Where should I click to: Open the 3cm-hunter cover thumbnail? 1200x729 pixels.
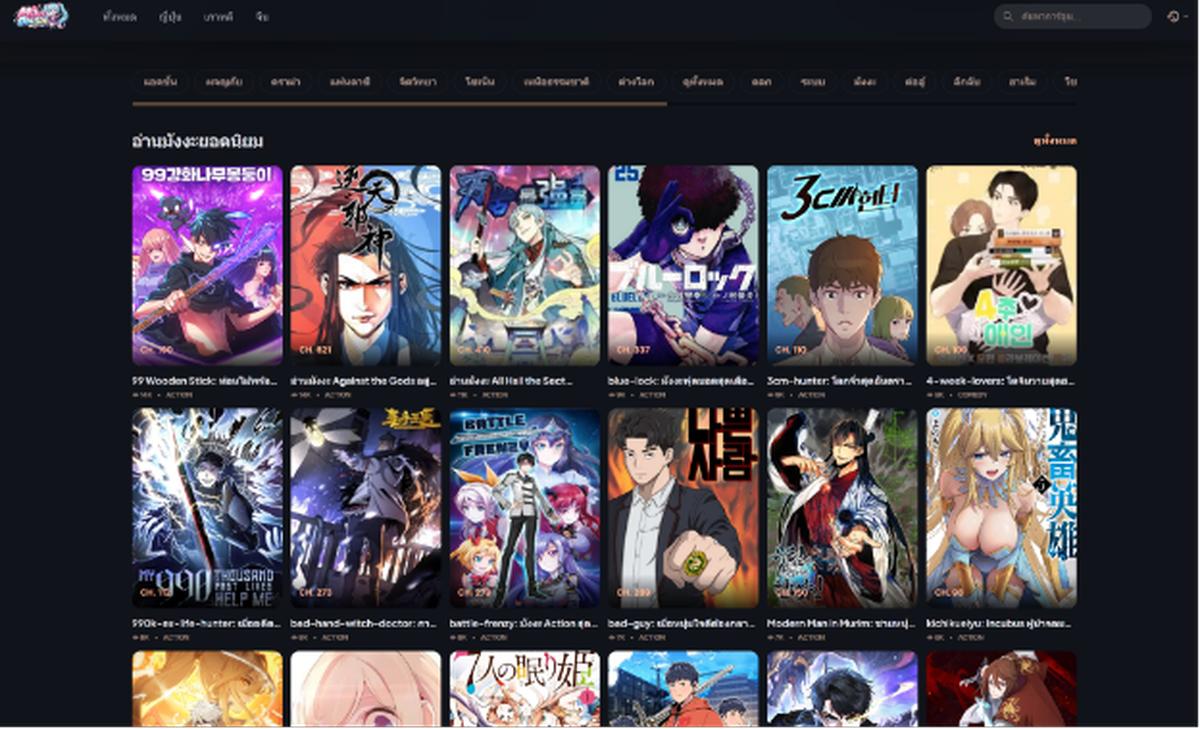point(842,265)
